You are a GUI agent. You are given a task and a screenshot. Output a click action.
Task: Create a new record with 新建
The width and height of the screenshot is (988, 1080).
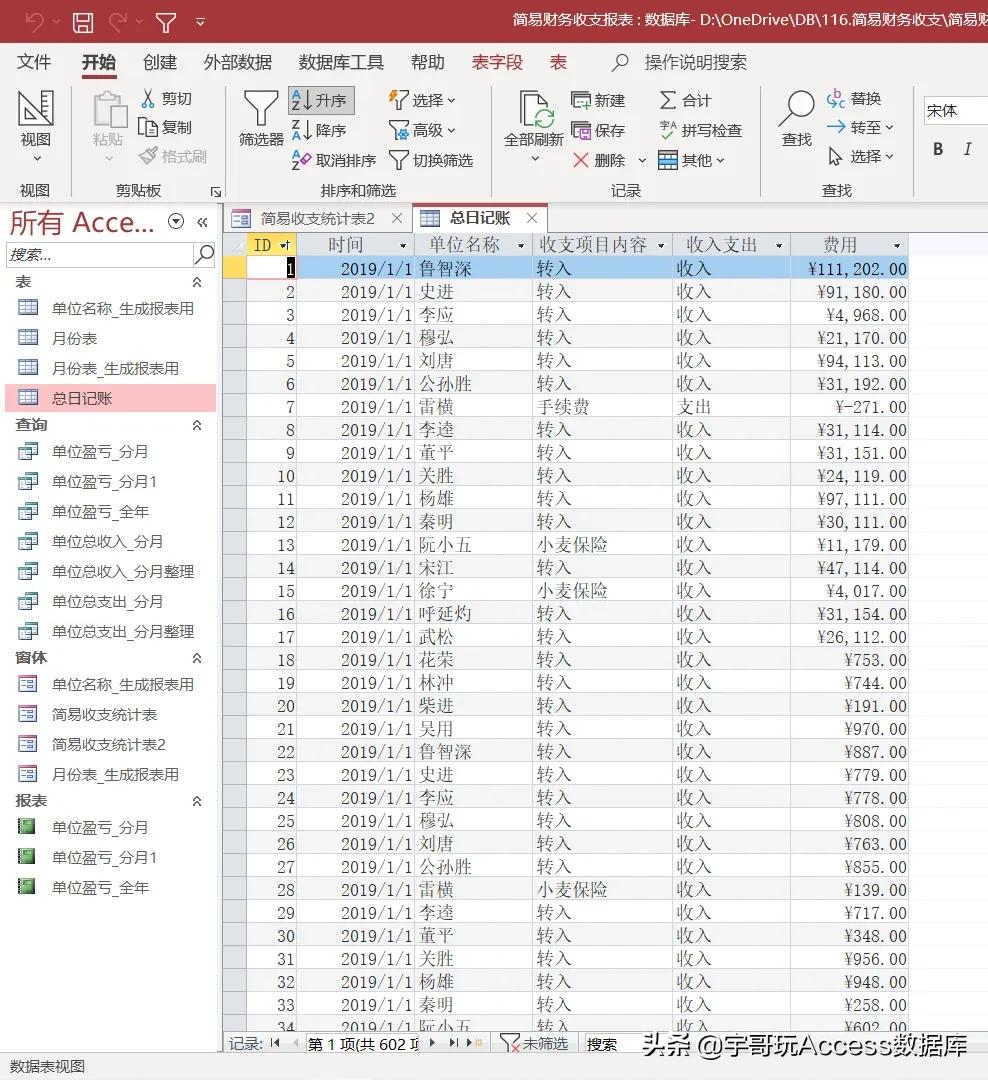pos(598,100)
